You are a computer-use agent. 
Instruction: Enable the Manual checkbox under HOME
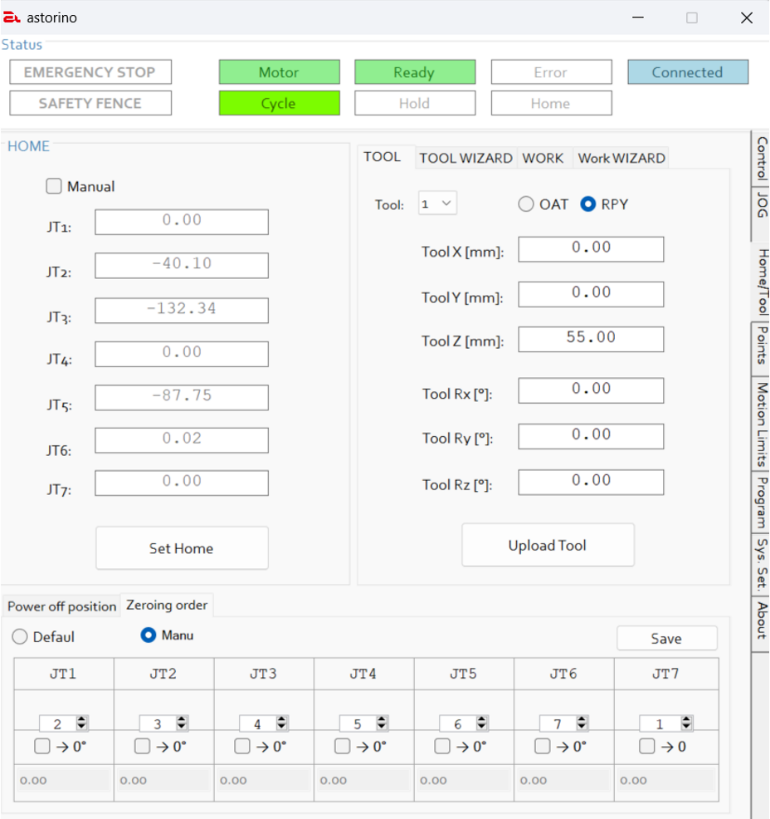coord(54,186)
